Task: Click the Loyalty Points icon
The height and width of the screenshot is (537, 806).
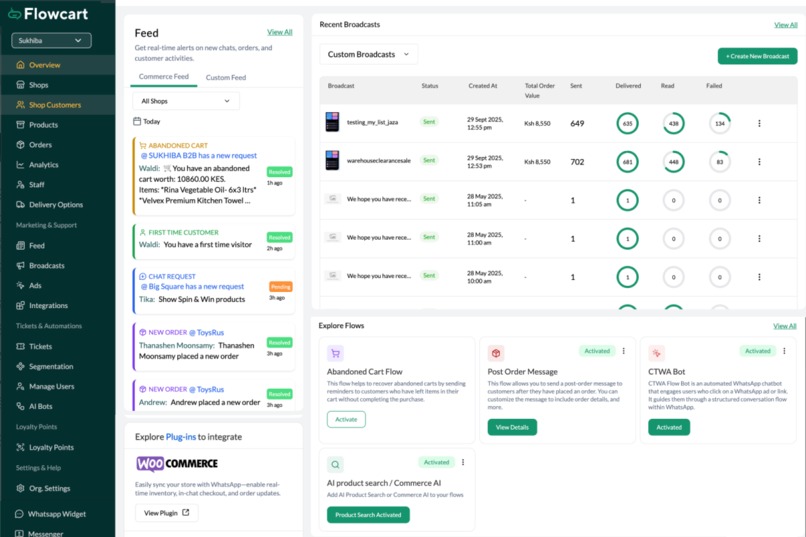Action: tap(21, 447)
